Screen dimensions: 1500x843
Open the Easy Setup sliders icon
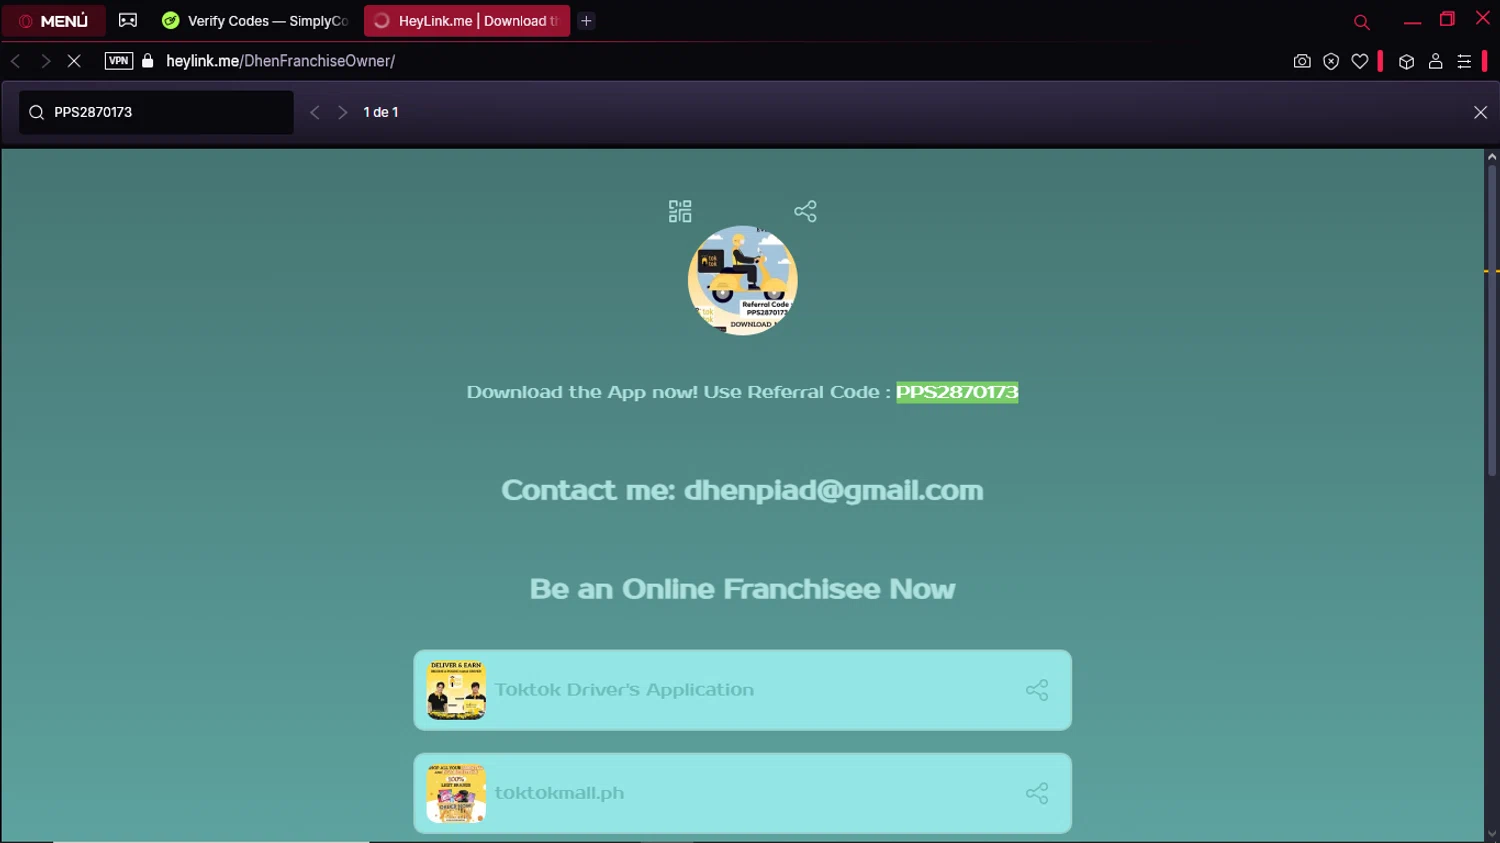(1464, 61)
